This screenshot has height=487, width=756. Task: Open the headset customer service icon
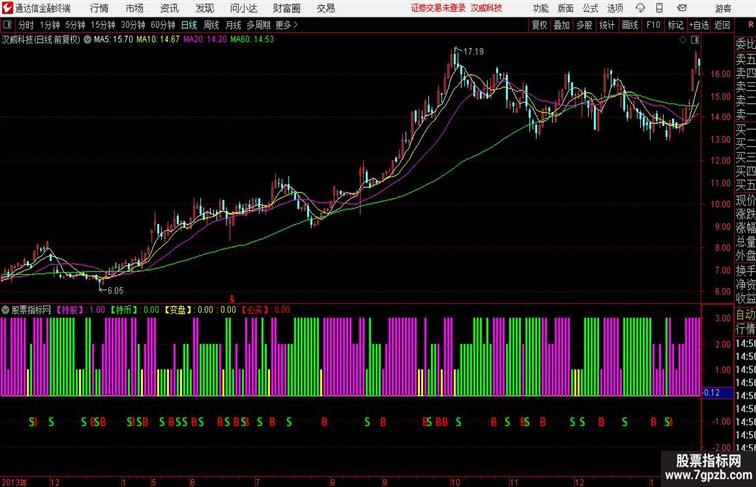(640, 8)
